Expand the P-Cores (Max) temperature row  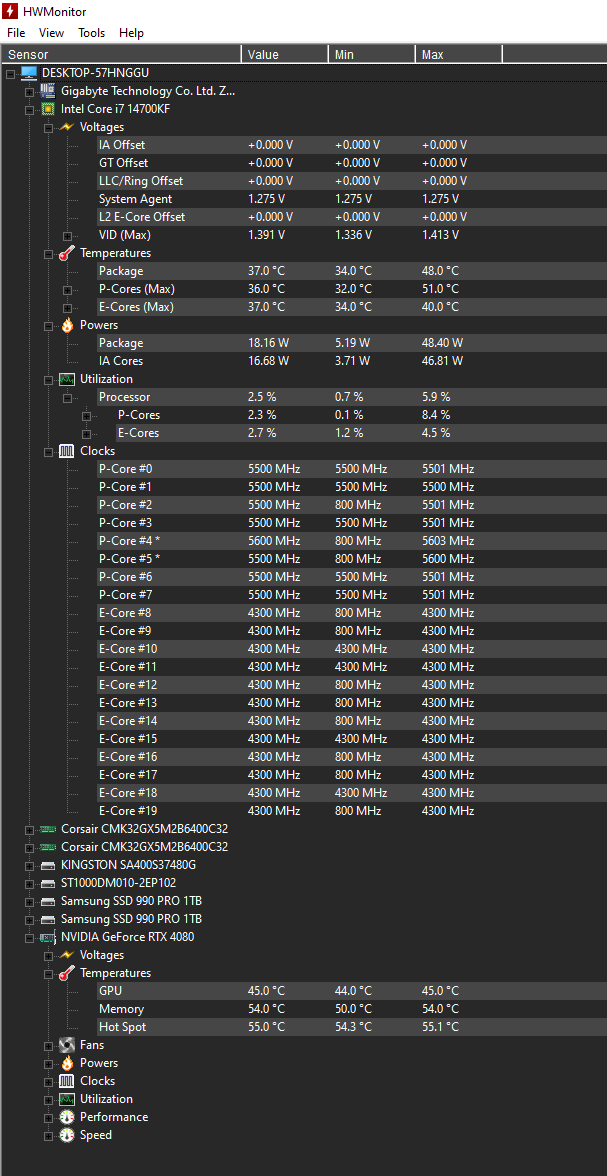[x=67, y=290]
